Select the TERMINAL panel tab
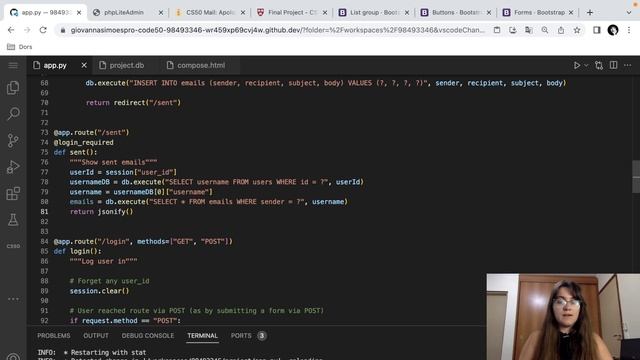The image size is (640, 360). click(x=202, y=336)
